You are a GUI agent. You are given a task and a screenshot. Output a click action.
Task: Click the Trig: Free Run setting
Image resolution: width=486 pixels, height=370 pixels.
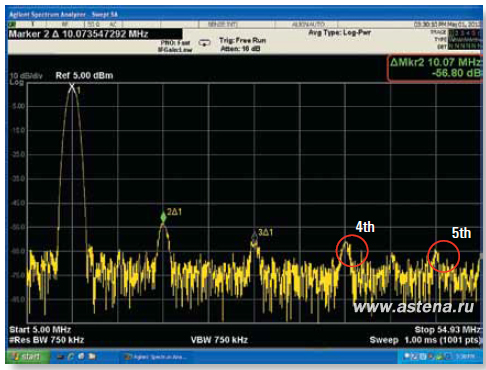click(x=243, y=40)
